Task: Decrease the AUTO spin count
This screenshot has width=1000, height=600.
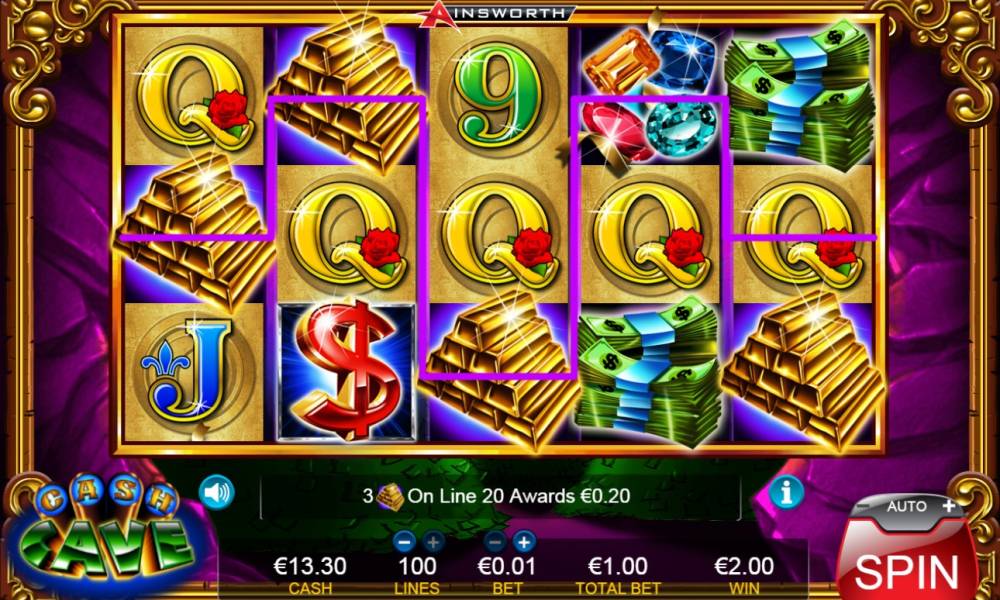Action: point(863,506)
